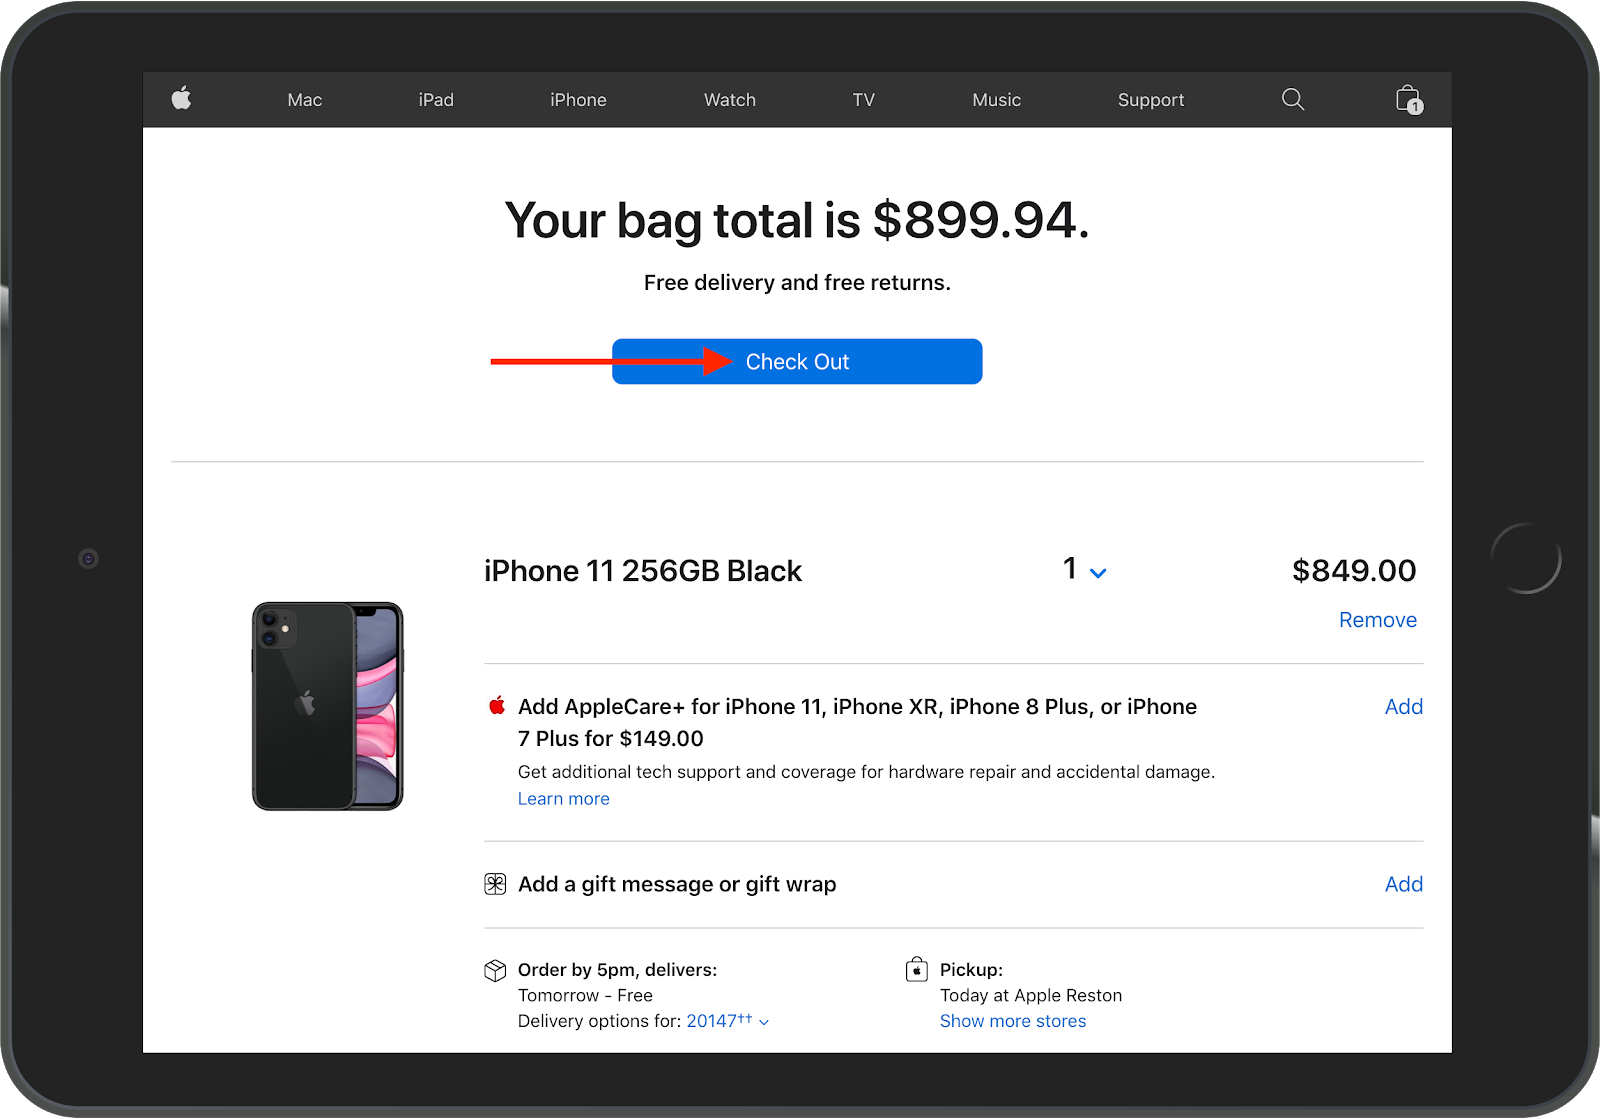Open the Apple logo home link
Screen dimensions: 1600x1119
tap(181, 98)
